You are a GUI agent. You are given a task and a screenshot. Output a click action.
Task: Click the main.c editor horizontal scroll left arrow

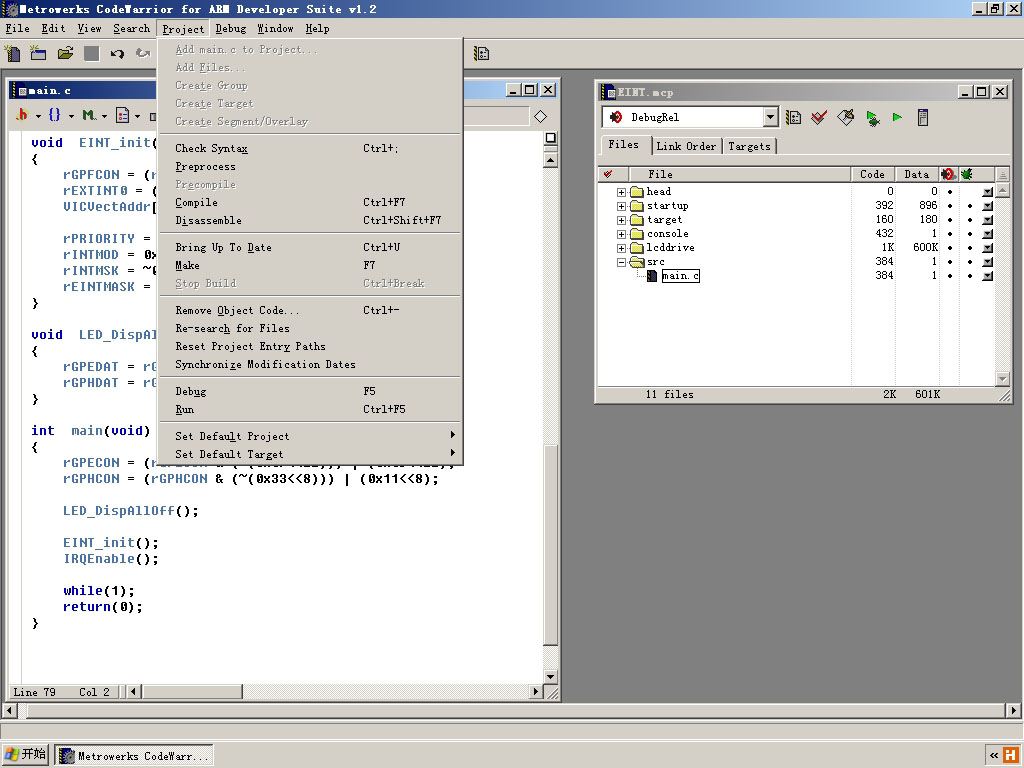point(133,692)
